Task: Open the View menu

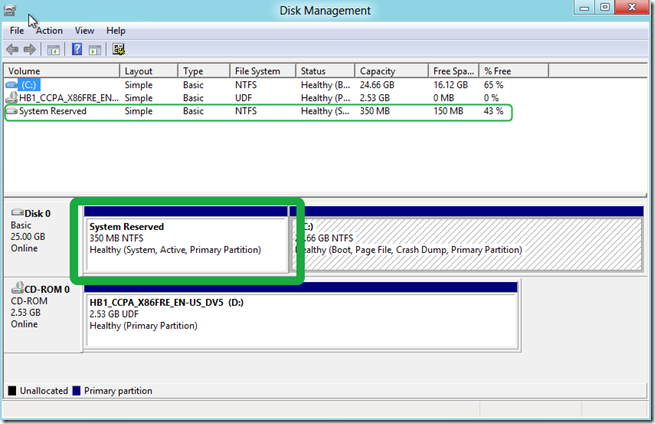Action: [84, 31]
